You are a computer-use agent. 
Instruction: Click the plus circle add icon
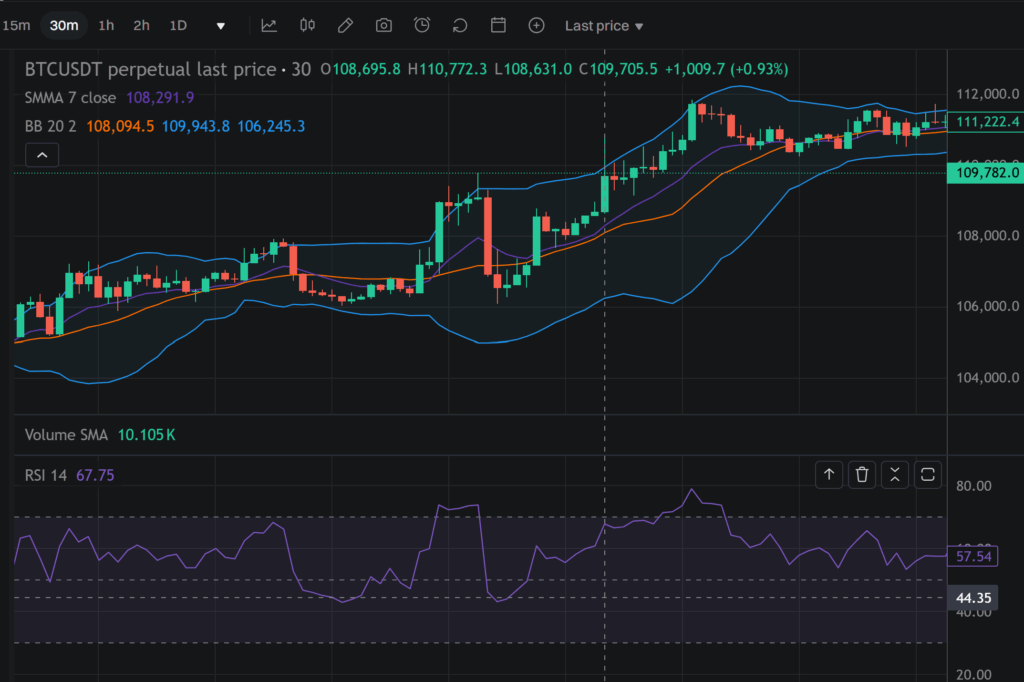point(536,26)
